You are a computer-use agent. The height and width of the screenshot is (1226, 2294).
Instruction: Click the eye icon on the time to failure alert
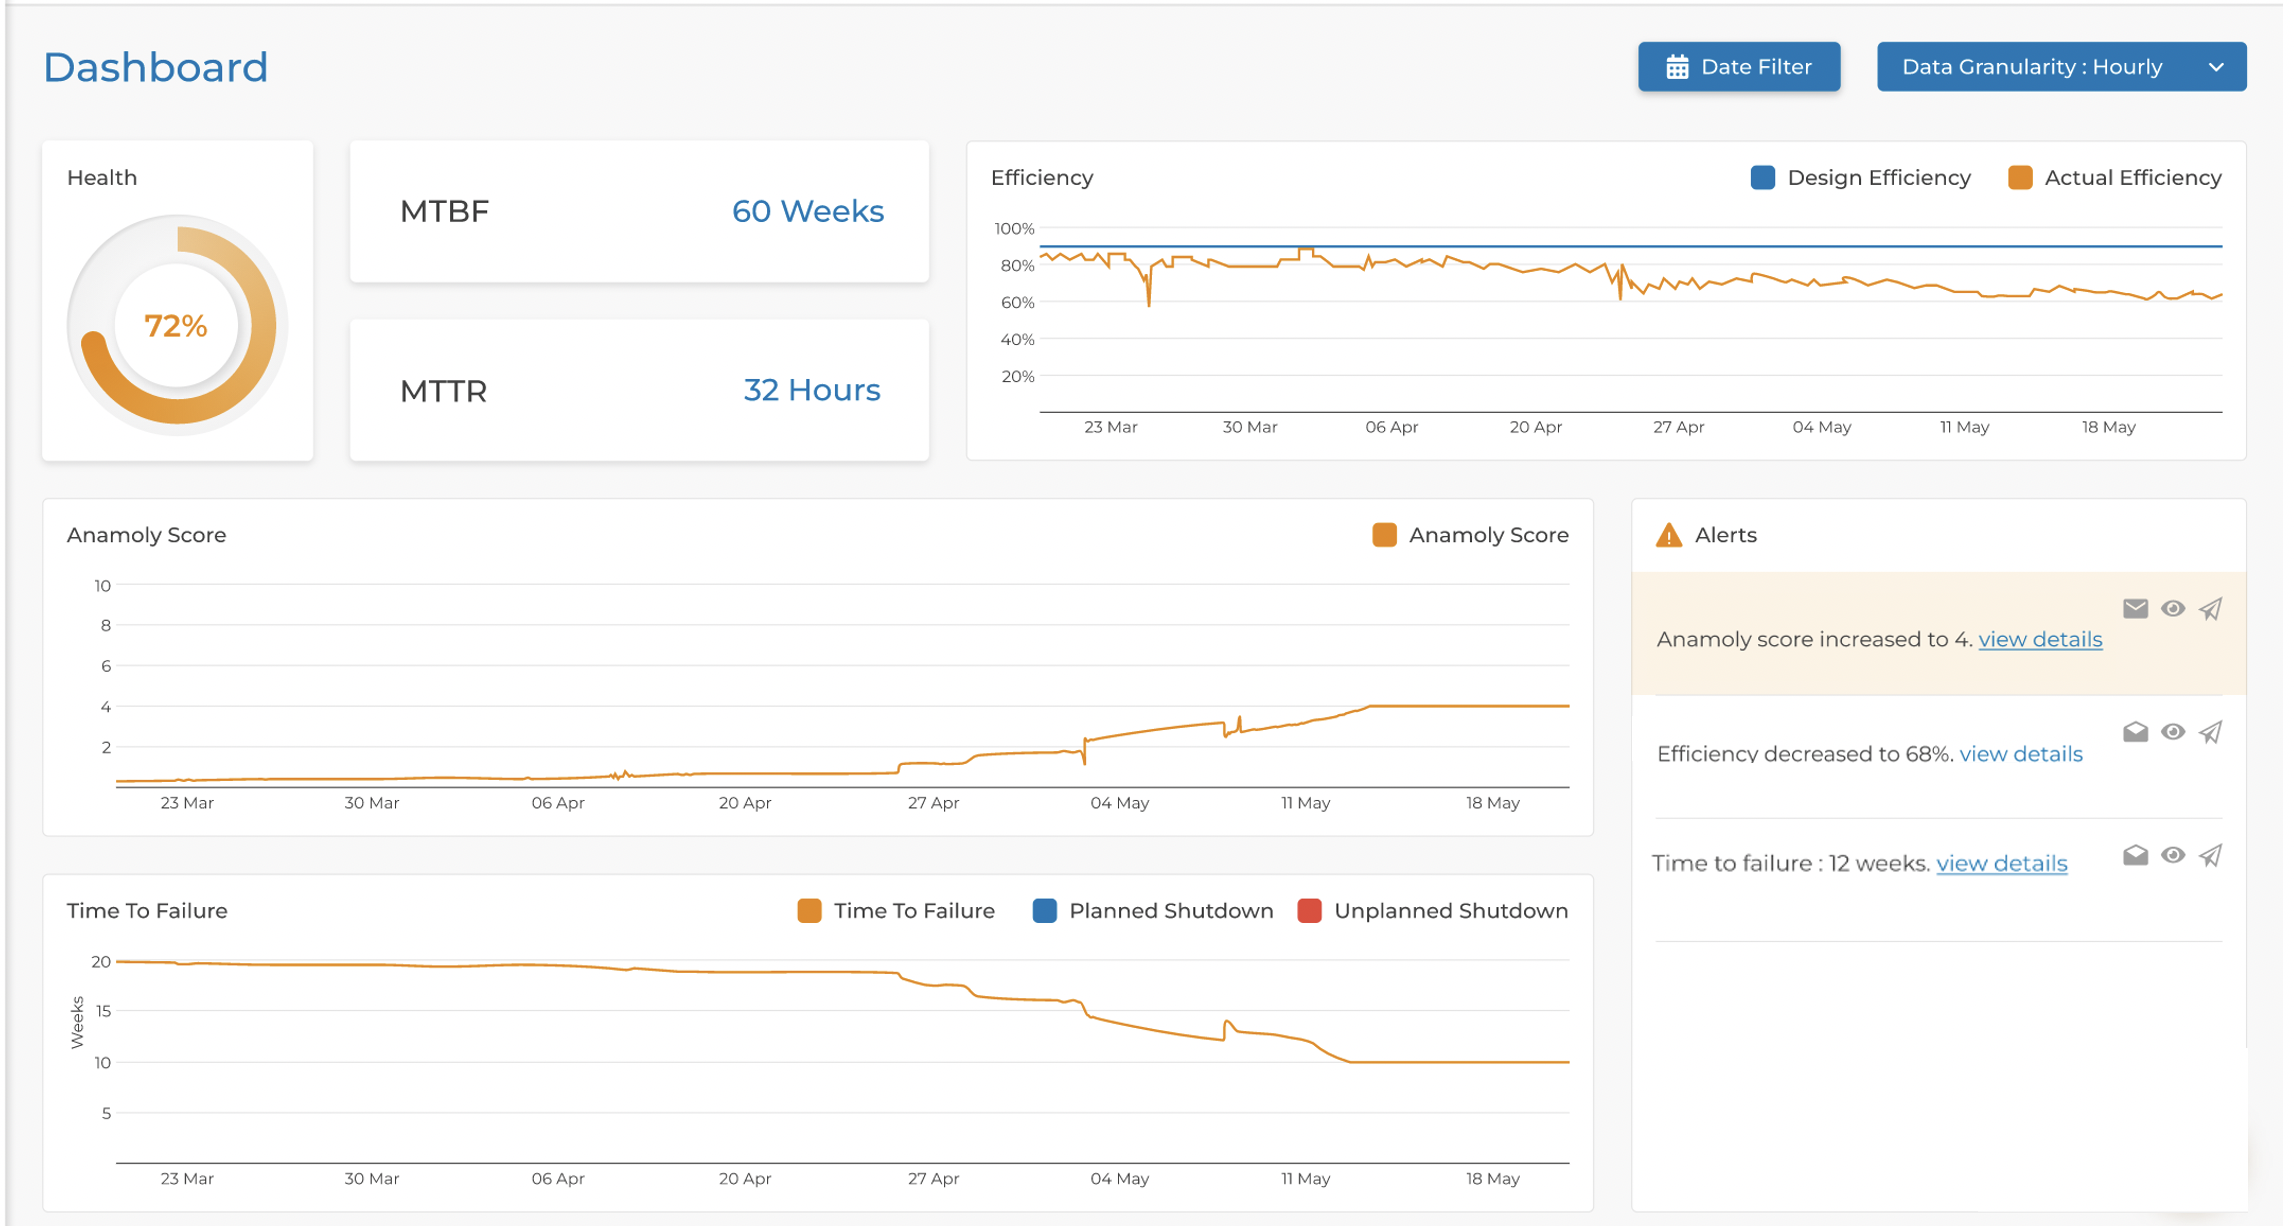pos(2172,856)
